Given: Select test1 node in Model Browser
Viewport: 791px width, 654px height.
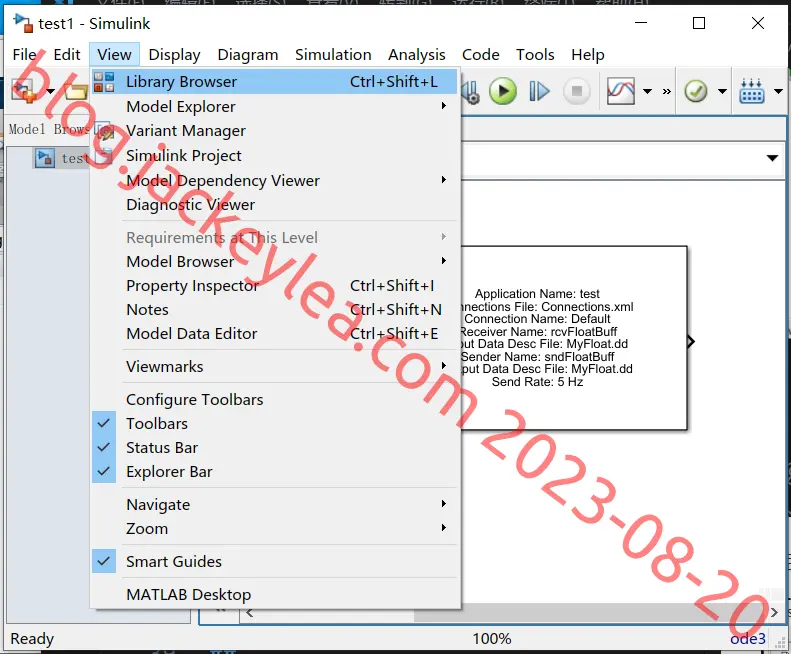Looking at the screenshot, I should click(61, 158).
